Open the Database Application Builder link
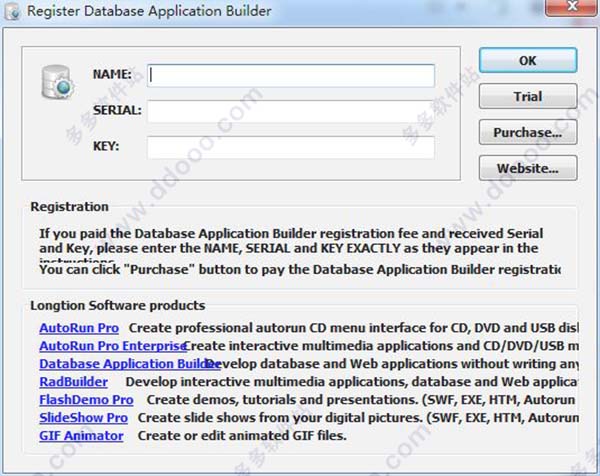 129,364
